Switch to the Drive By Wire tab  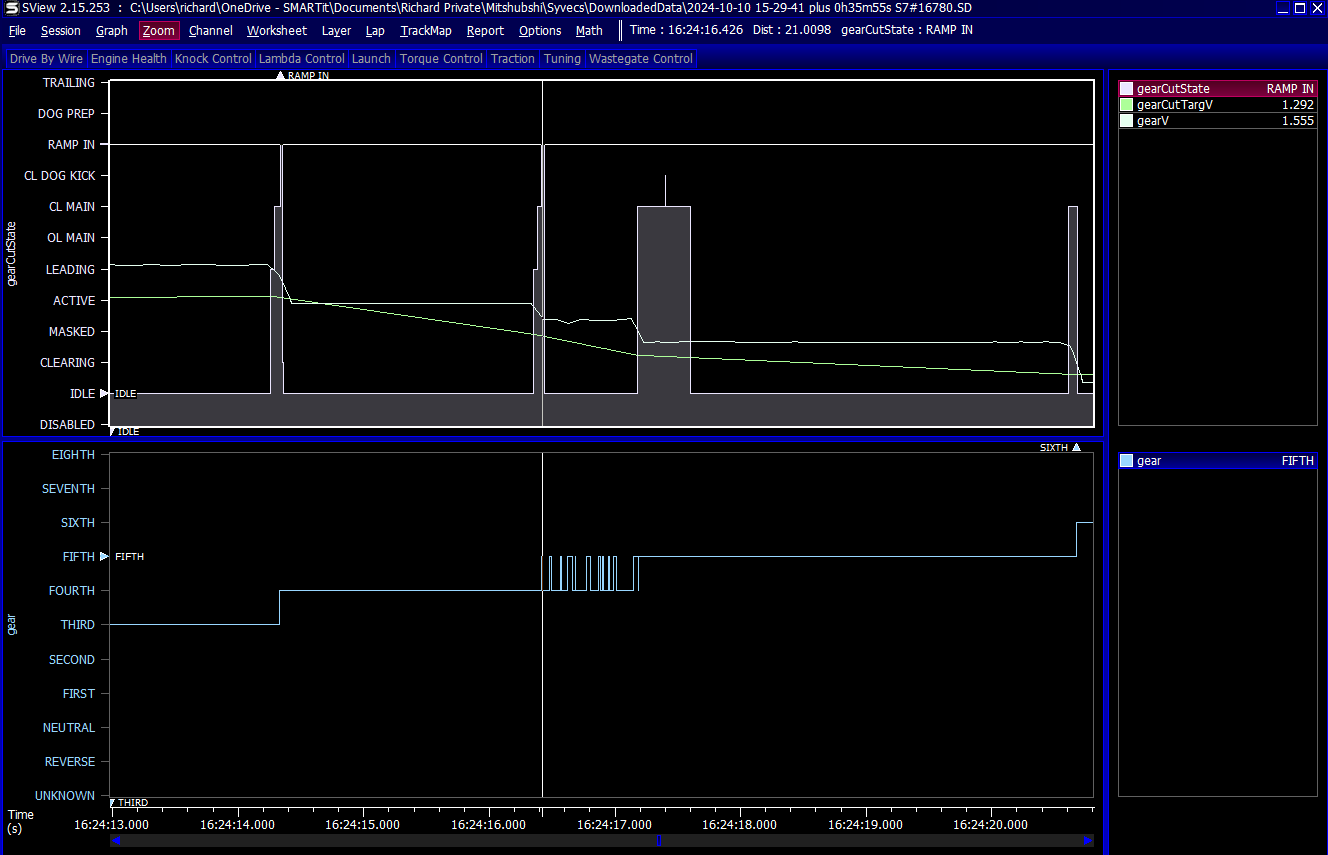46,59
